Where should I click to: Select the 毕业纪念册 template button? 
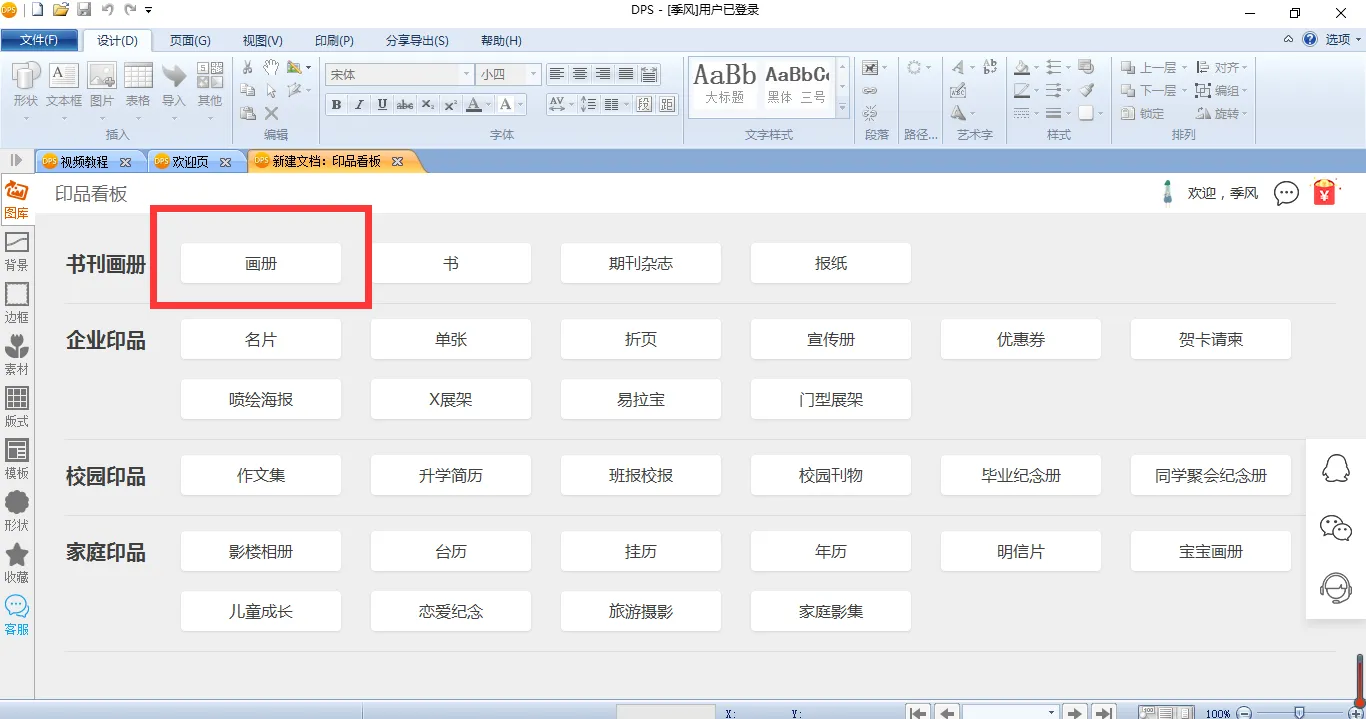click(x=1021, y=476)
